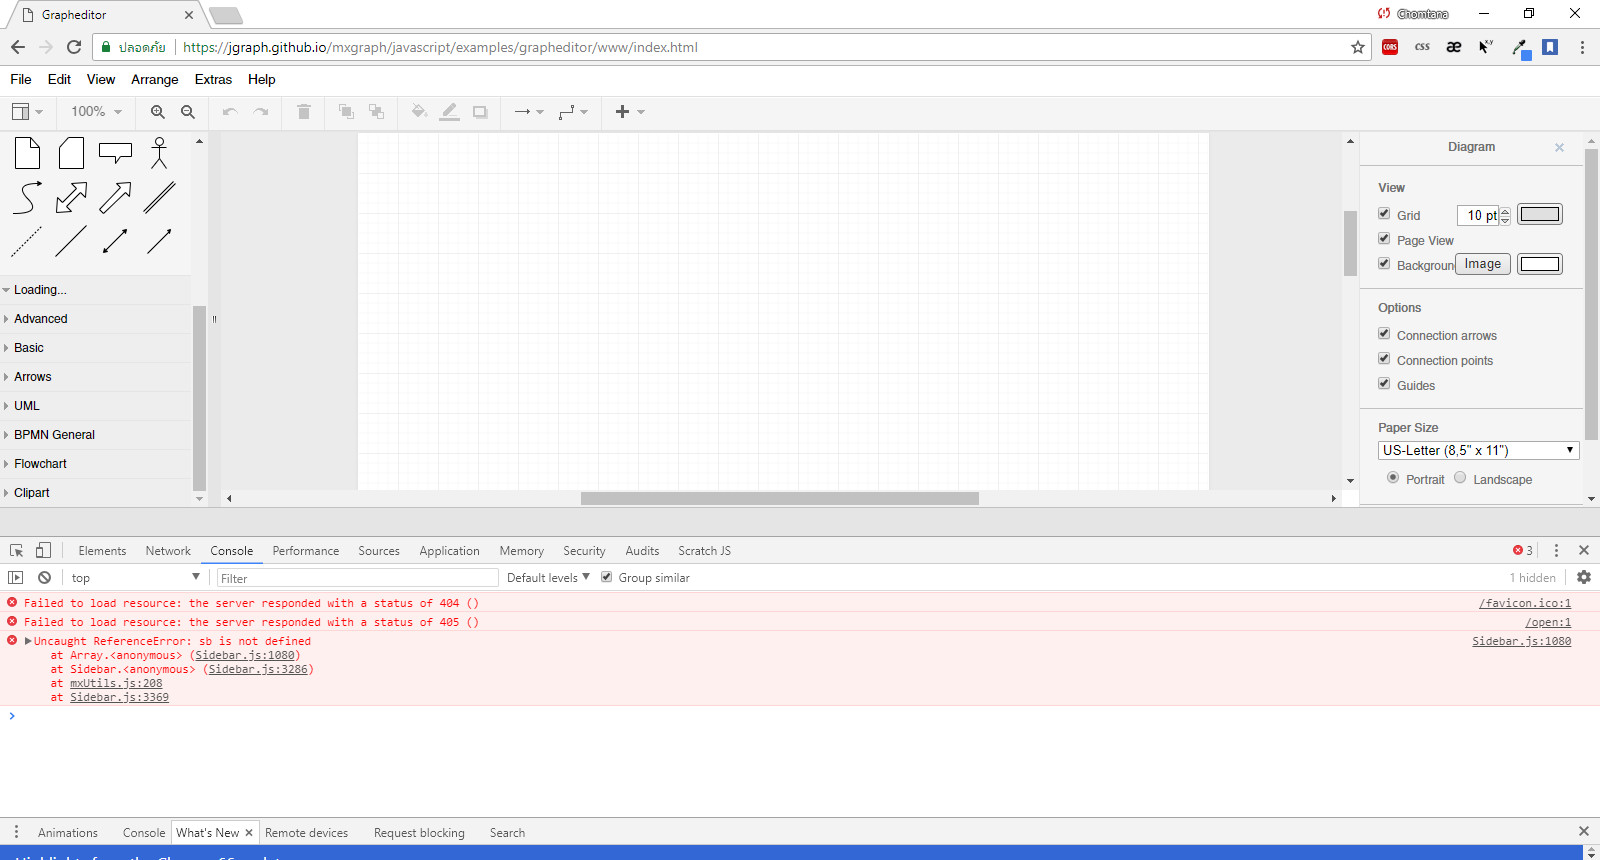This screenshot has height=860, width=1600.
Task: Select the note shape with folded corner
Action: 28,153
